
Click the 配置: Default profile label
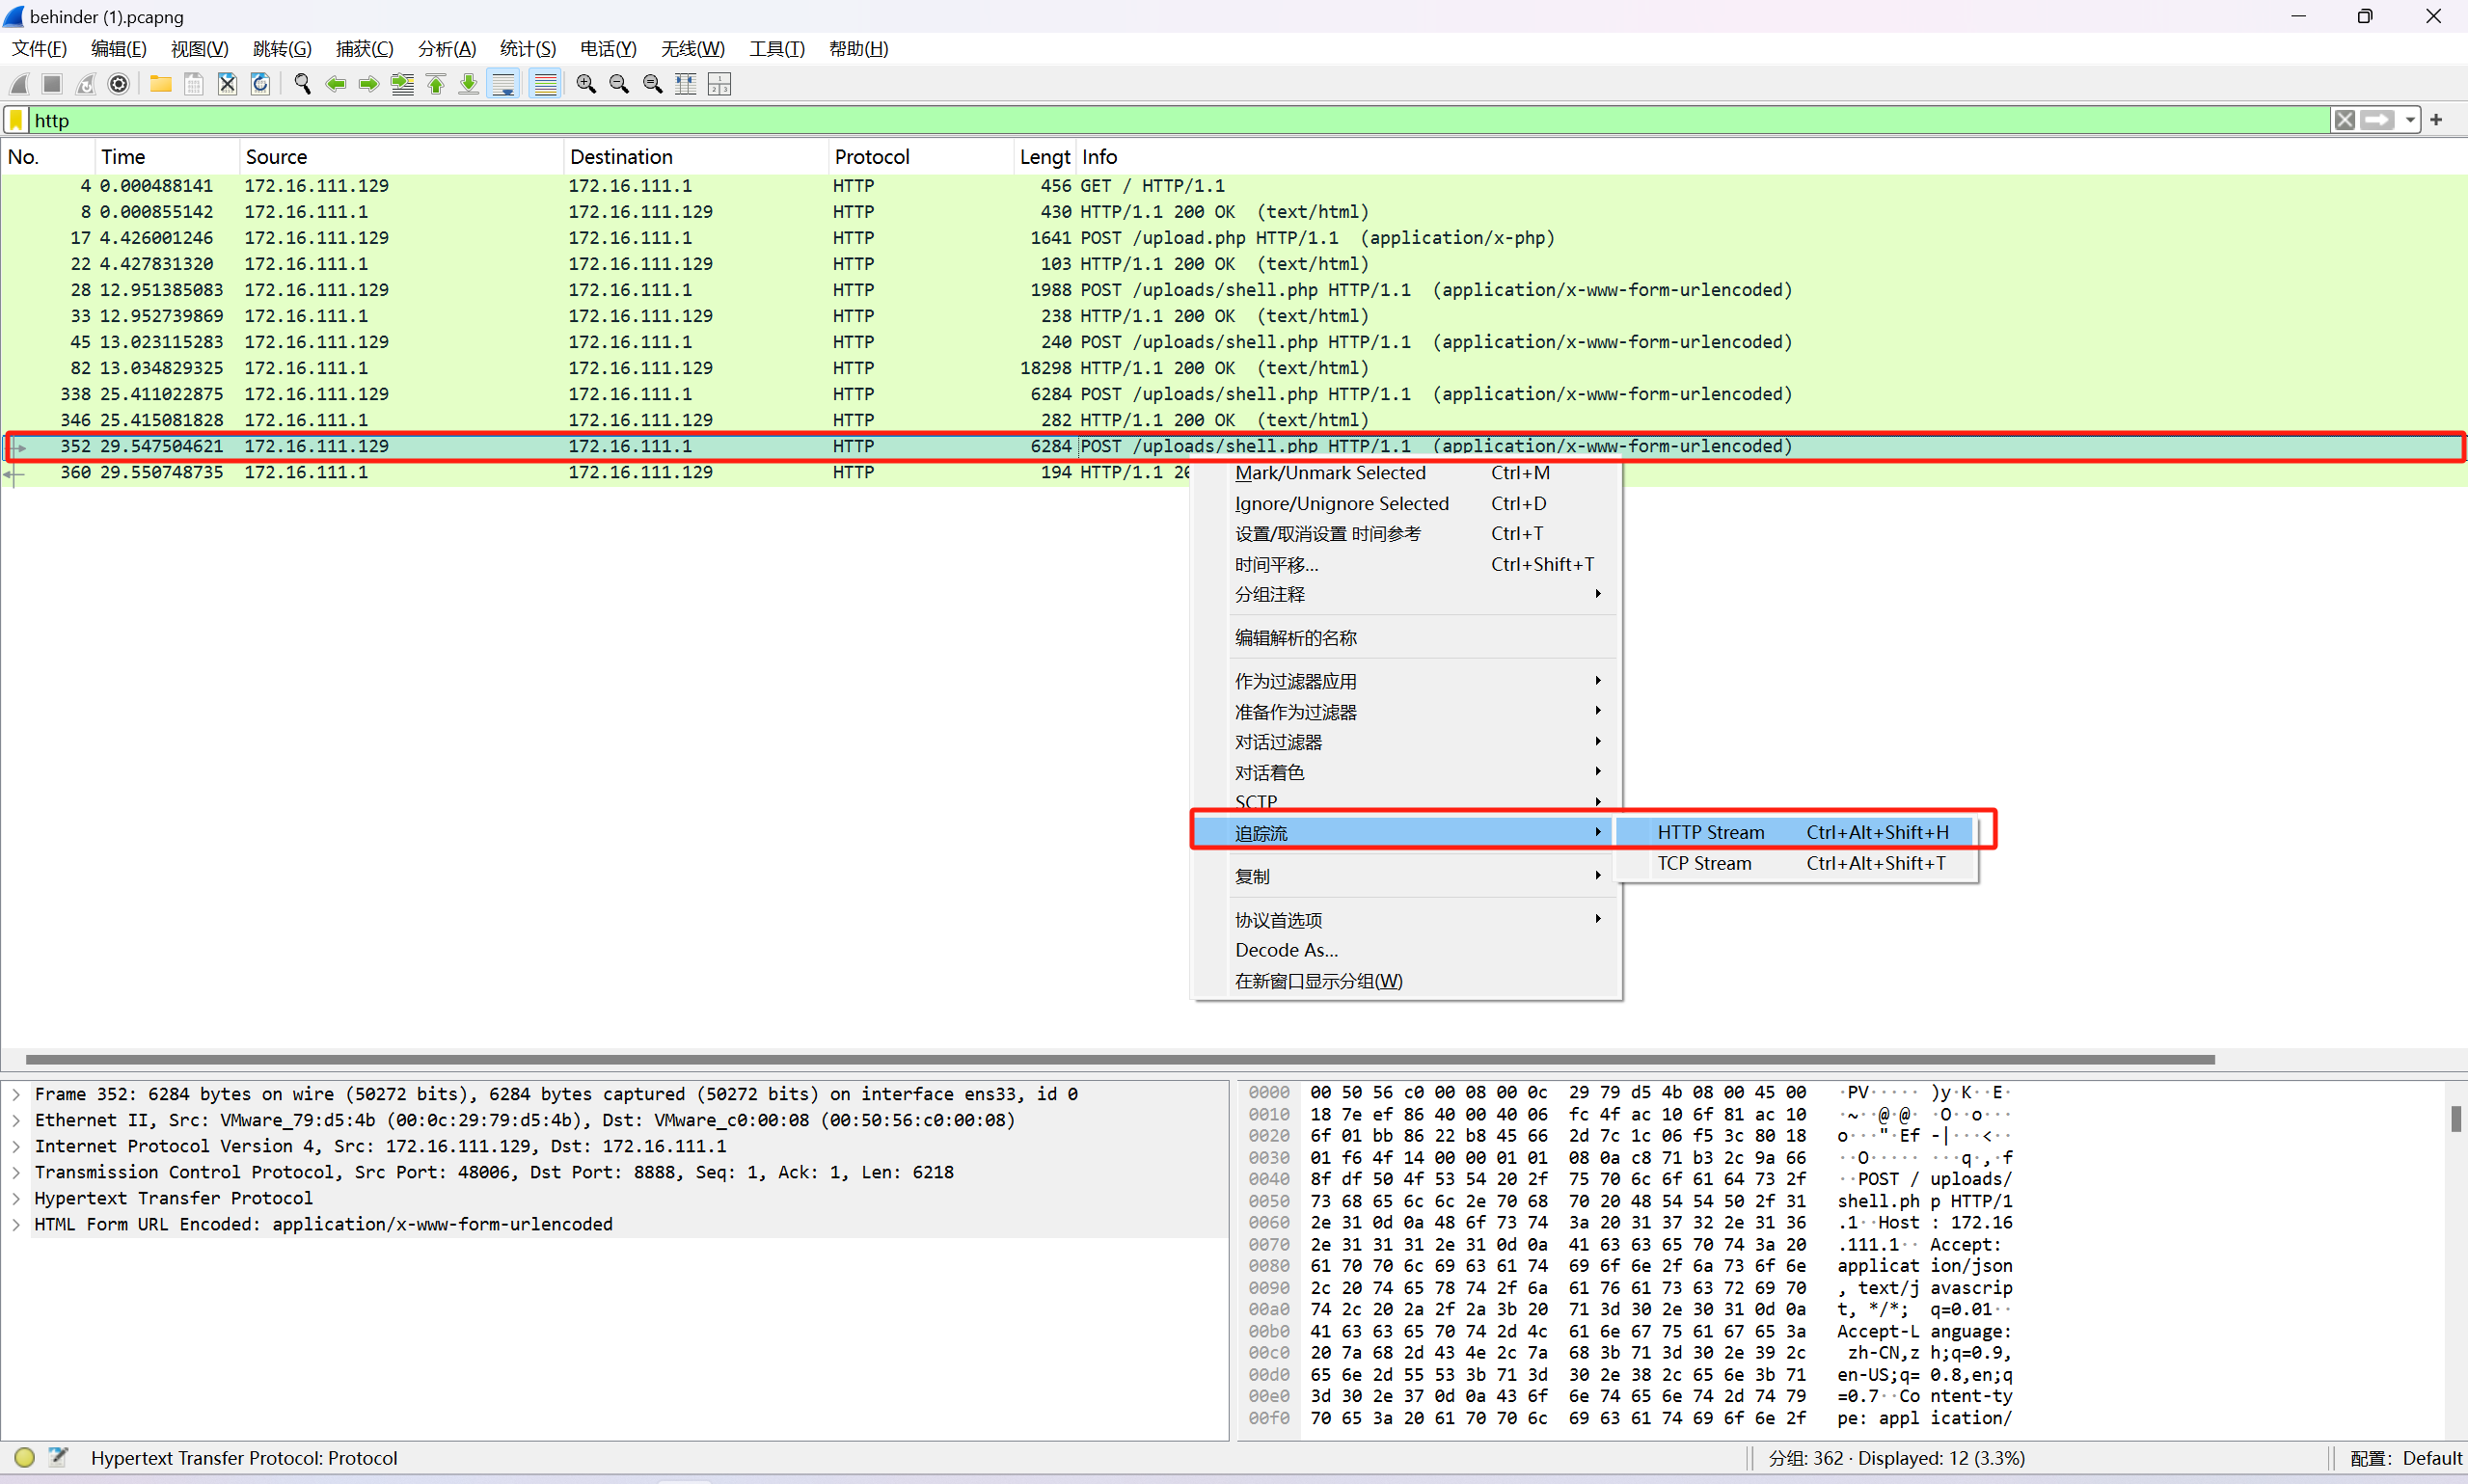click(x=2405, y=1458)
